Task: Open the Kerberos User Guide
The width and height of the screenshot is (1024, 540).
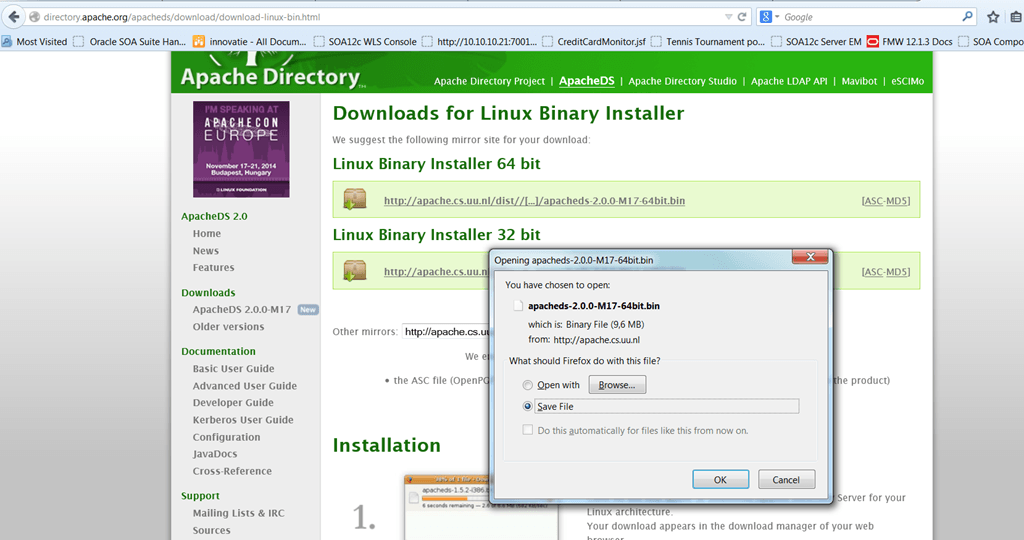Action: [242, 420]
